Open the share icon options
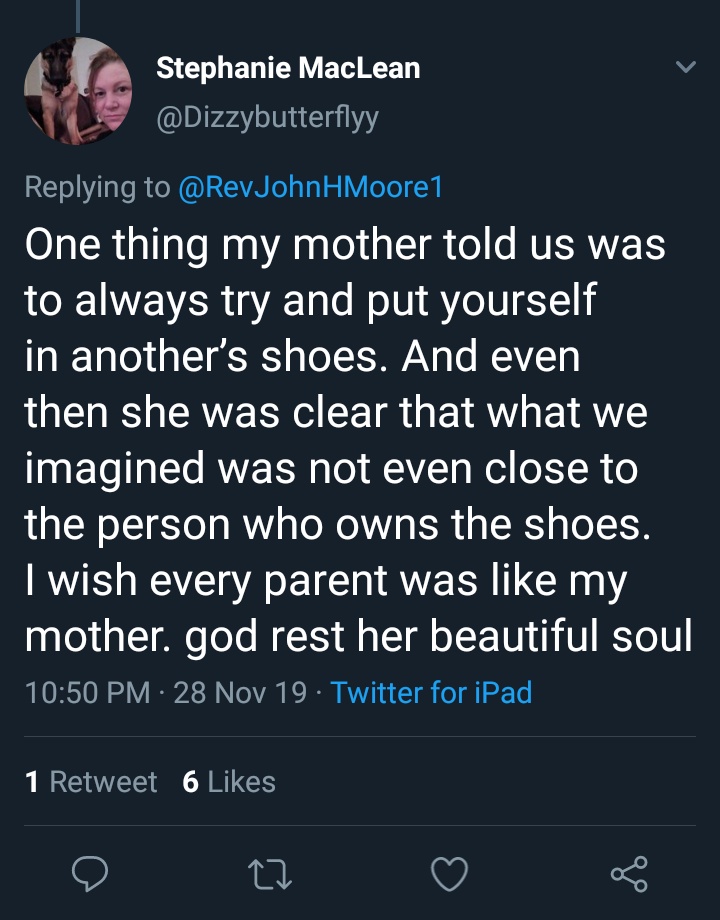 click(x=629, y=874)
